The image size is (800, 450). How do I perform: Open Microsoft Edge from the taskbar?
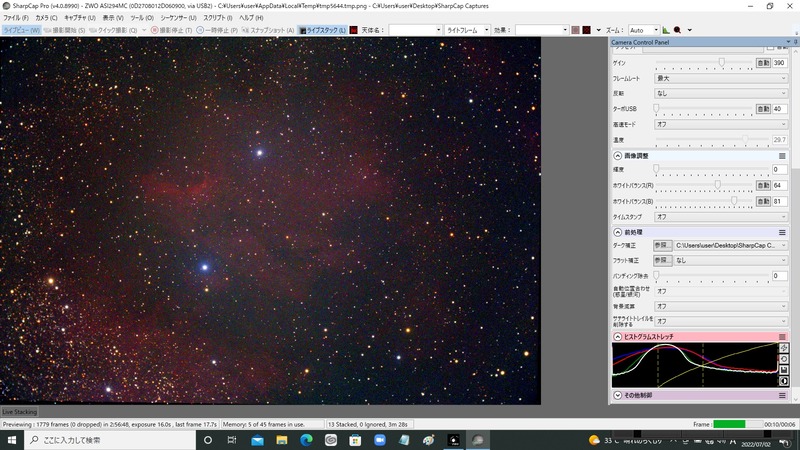click(306, 440)
